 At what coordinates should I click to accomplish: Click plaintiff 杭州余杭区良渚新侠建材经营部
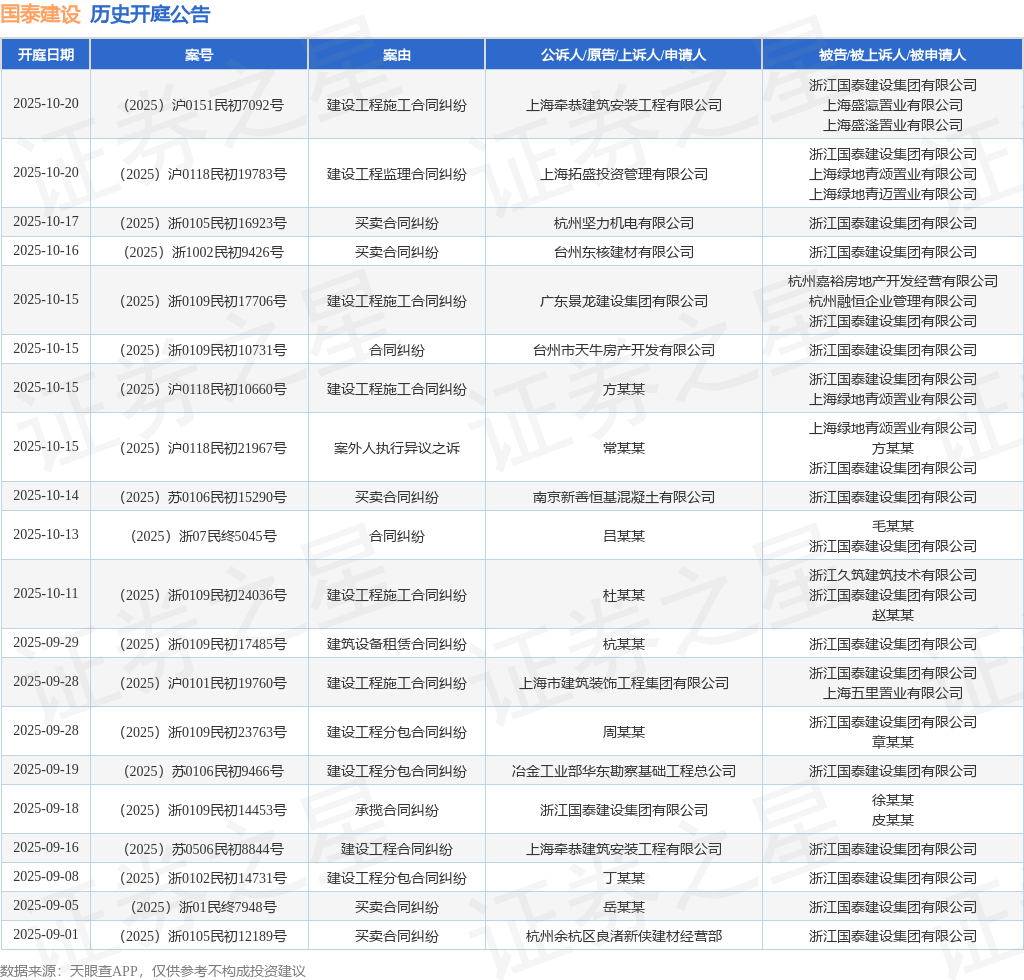click(624, 936)
